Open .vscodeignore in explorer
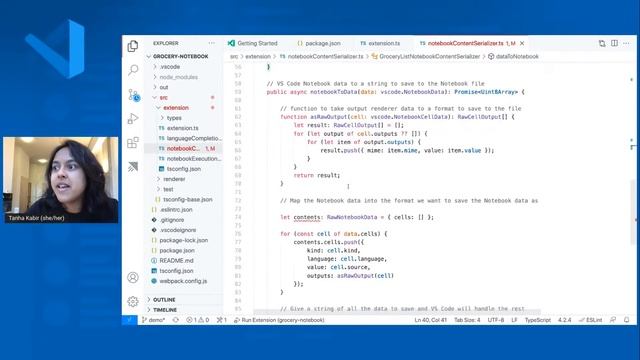Viewport: 640px width, 360px height. pos(178,230)
